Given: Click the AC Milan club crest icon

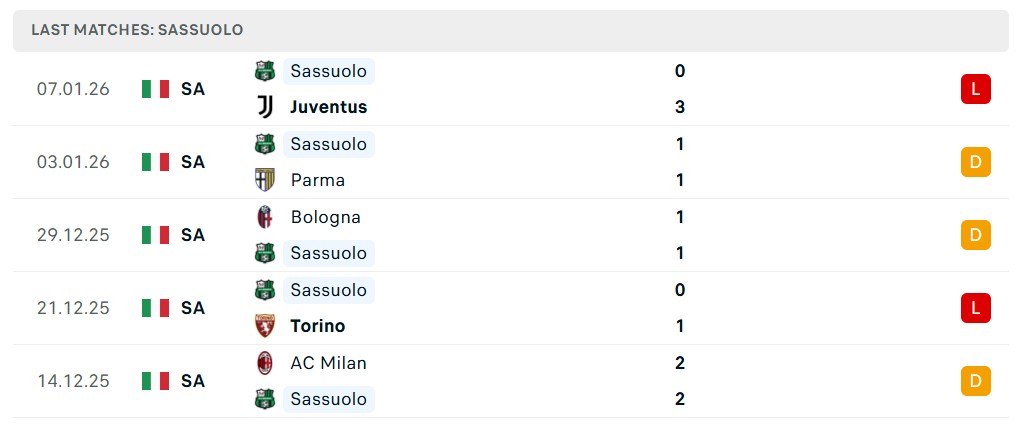Looking at the screenshot, I should 264,363.
